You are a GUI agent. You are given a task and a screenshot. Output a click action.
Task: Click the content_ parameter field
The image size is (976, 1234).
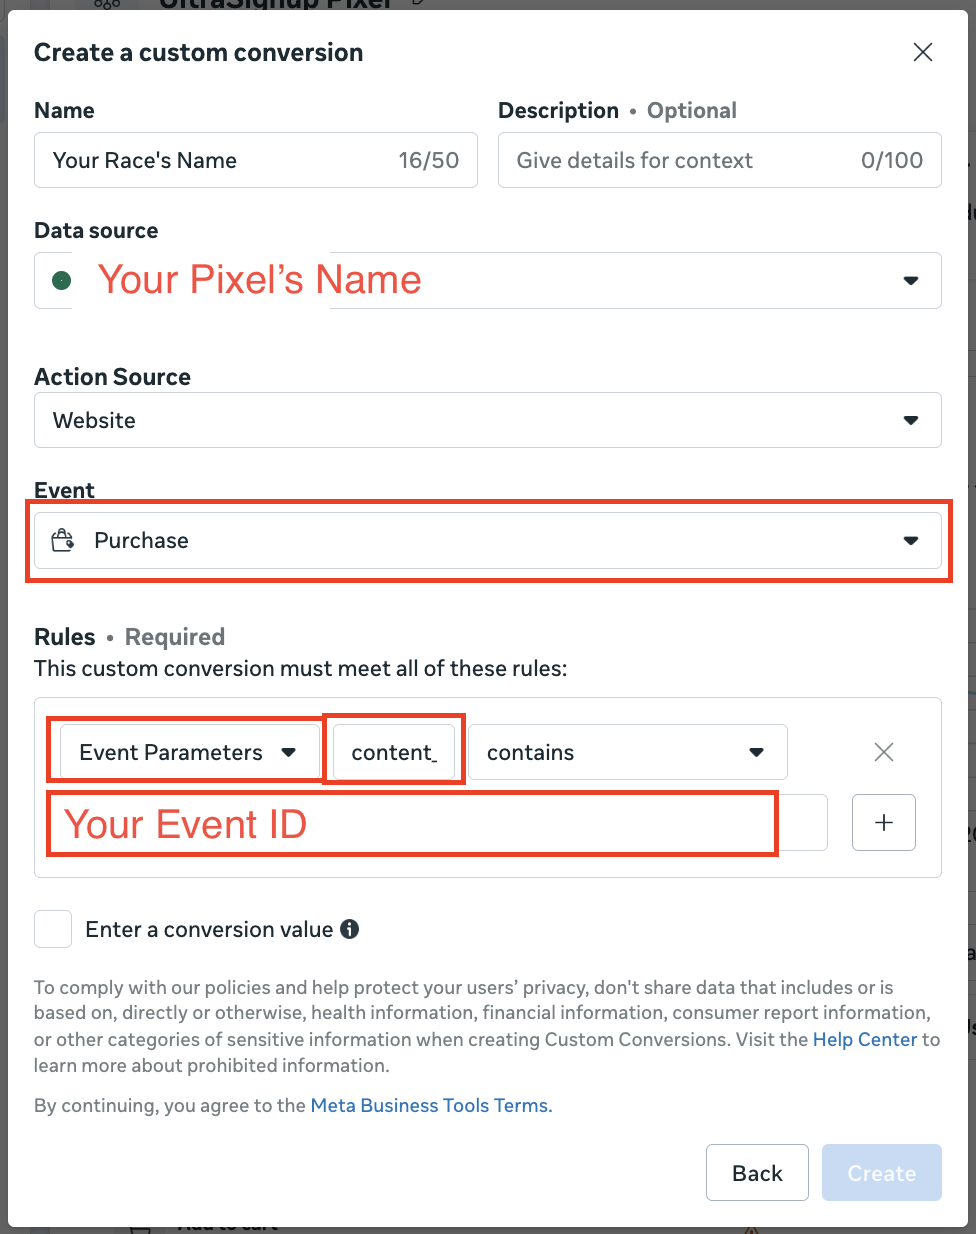tap(395, 752)
